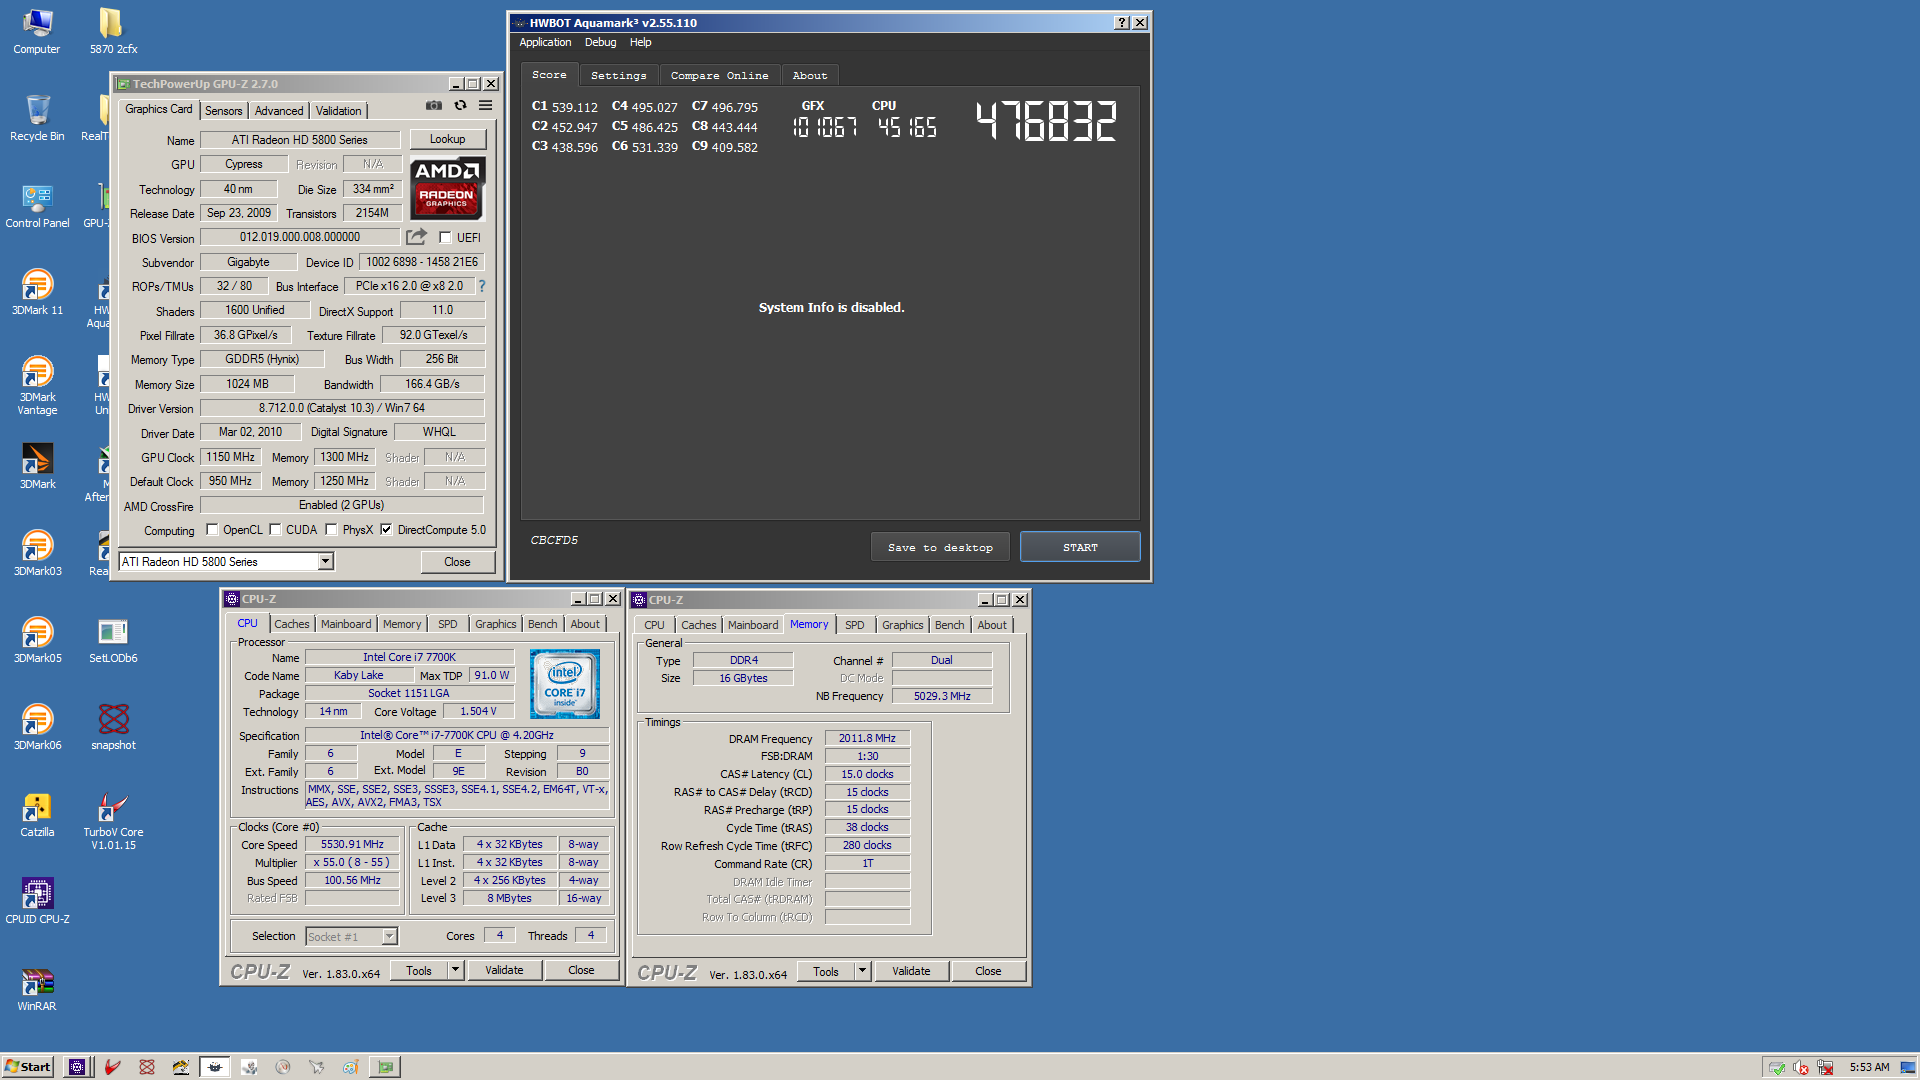The height and width of the screenshot is (1080, 1920).
Task: Open the Debug menu in HWBOT Aquamark
Action: [600, 42]
